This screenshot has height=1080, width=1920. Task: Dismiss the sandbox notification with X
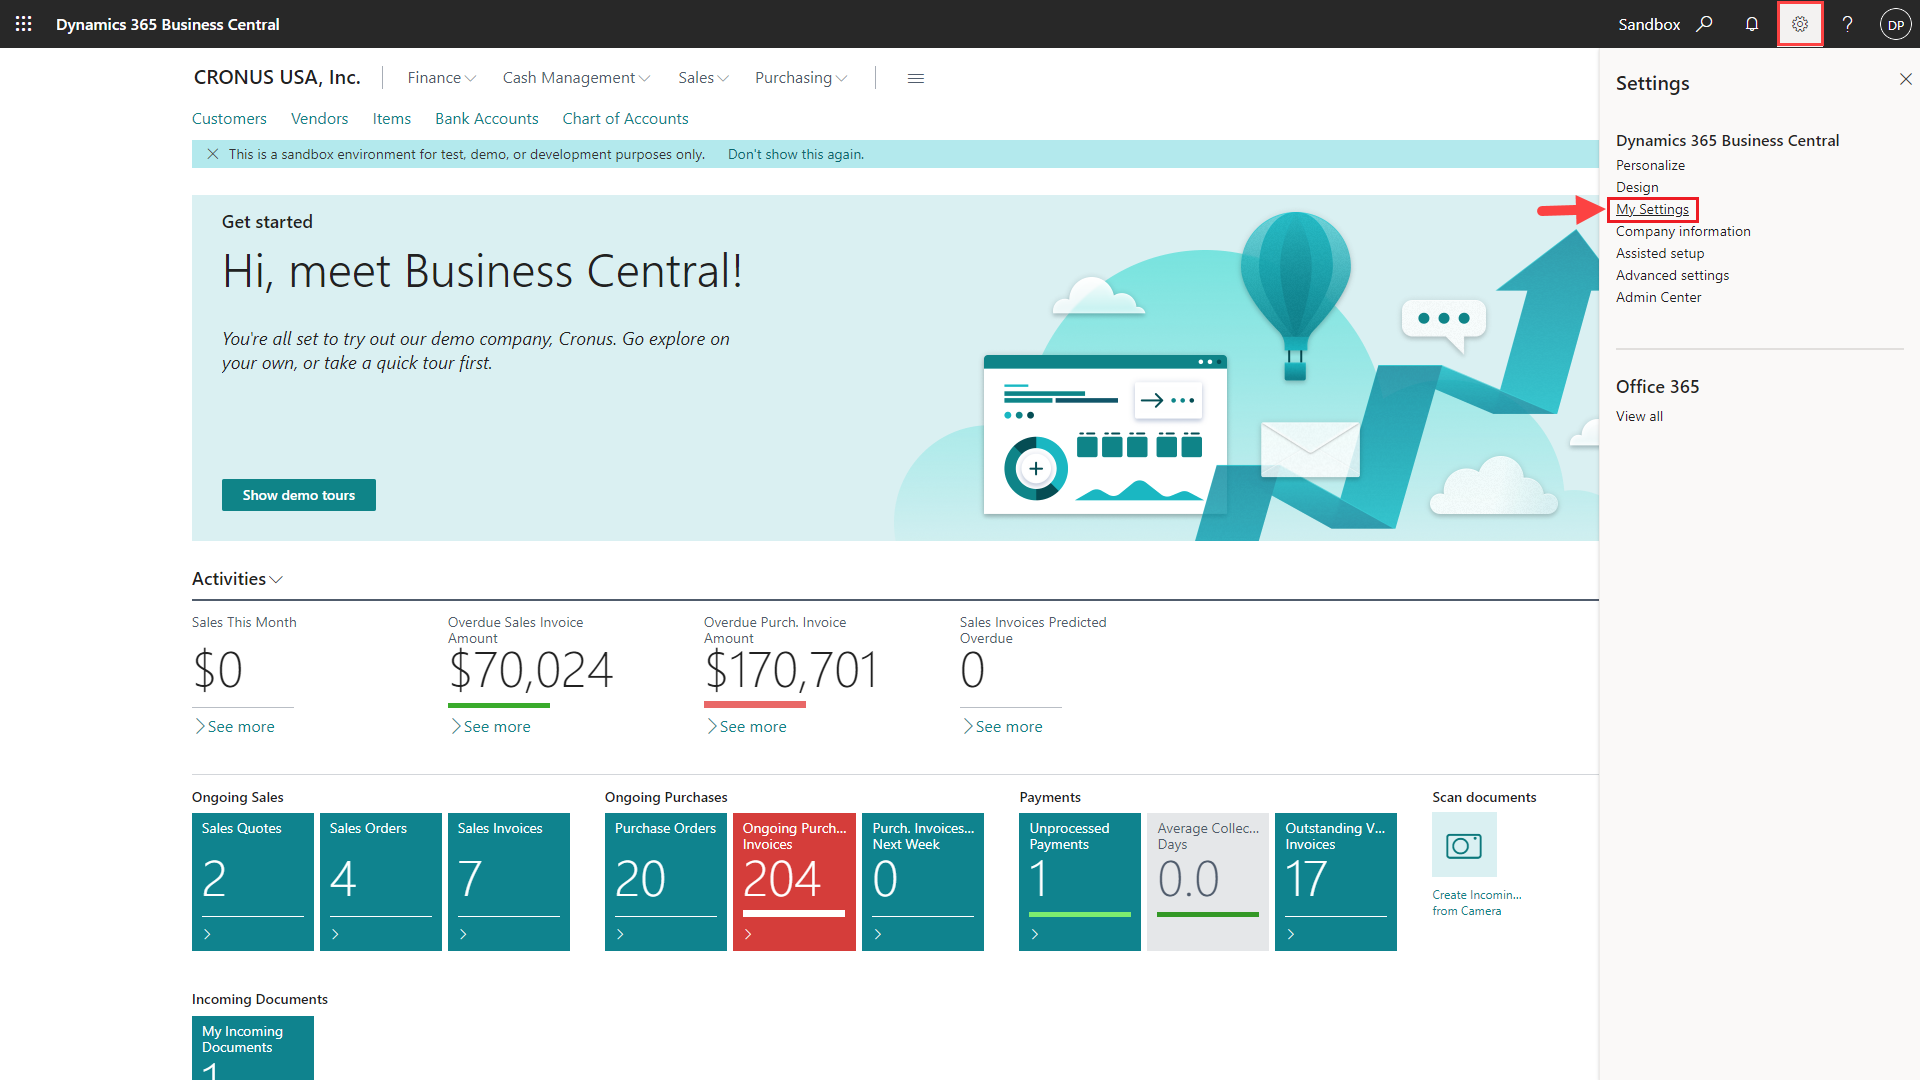(212, 154)
